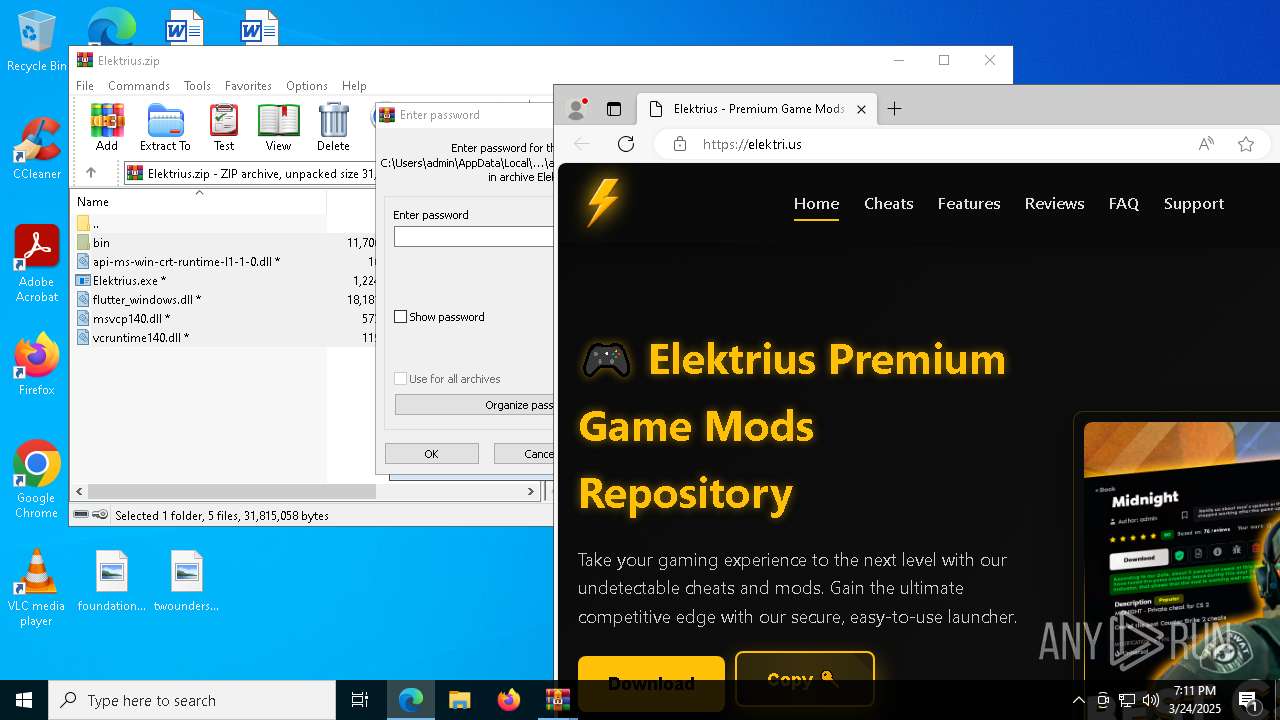Go to FAQ section link

[x=1124, y=204]
